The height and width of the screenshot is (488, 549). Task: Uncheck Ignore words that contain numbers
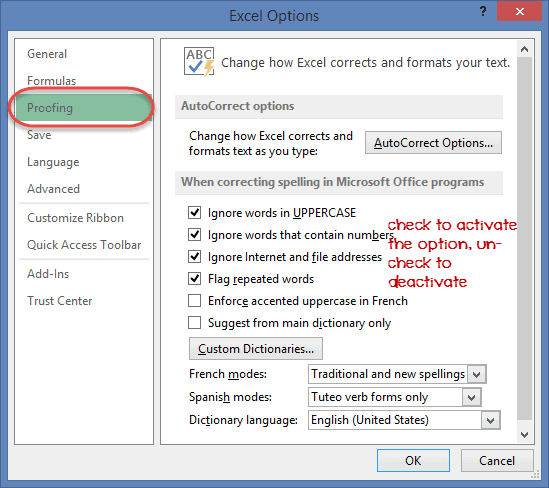(x=195, y=235)
